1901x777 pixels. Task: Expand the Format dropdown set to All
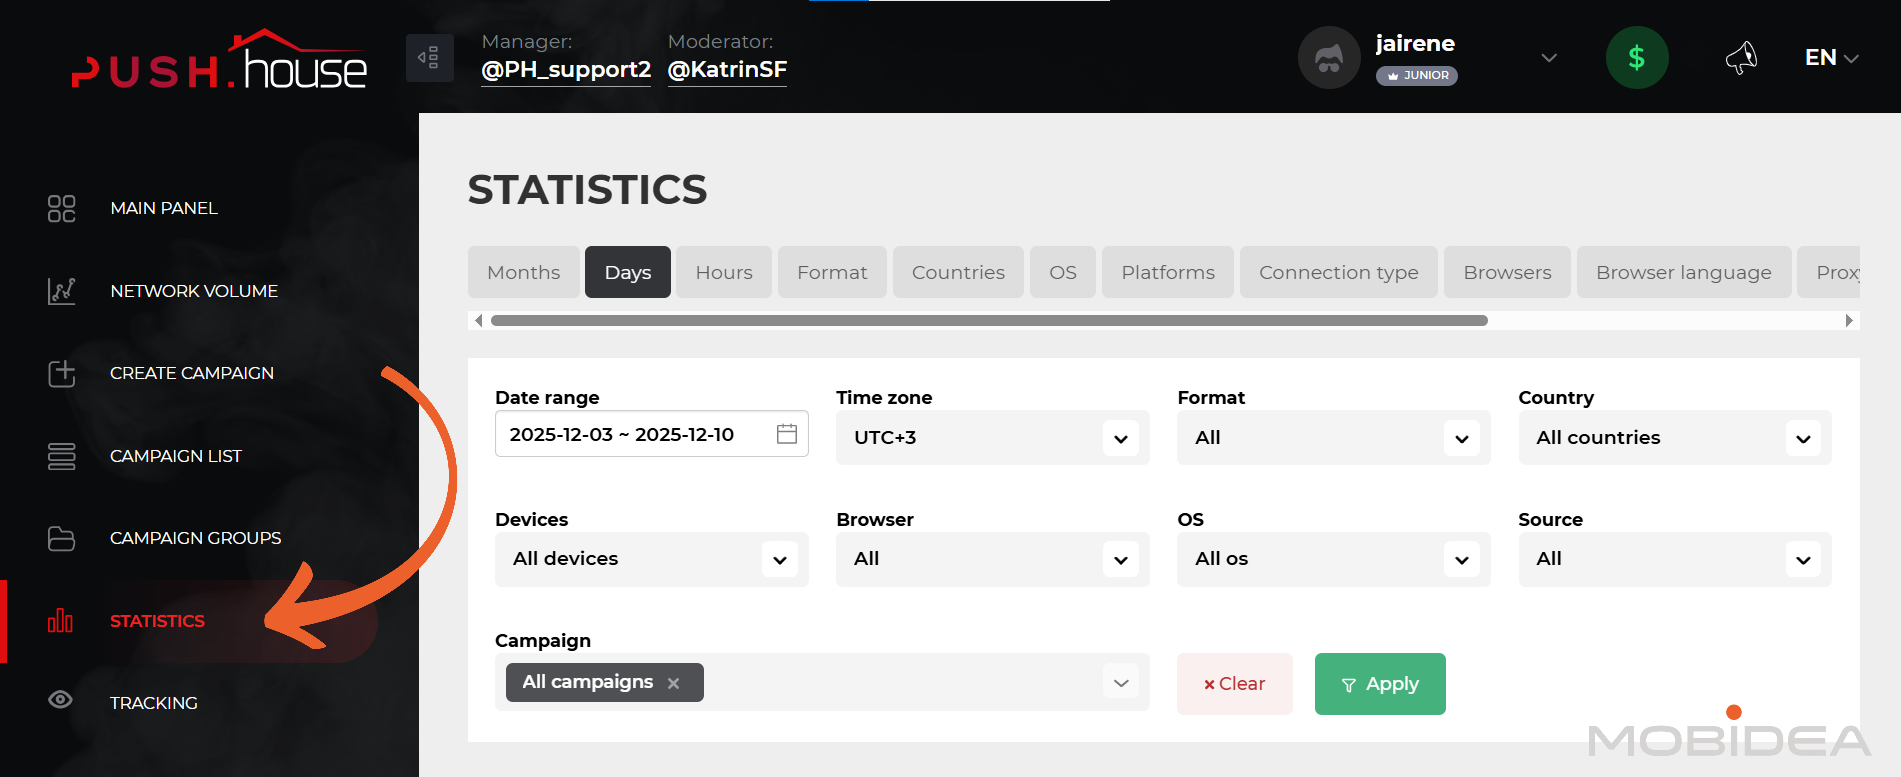[x=1461, y=438]
